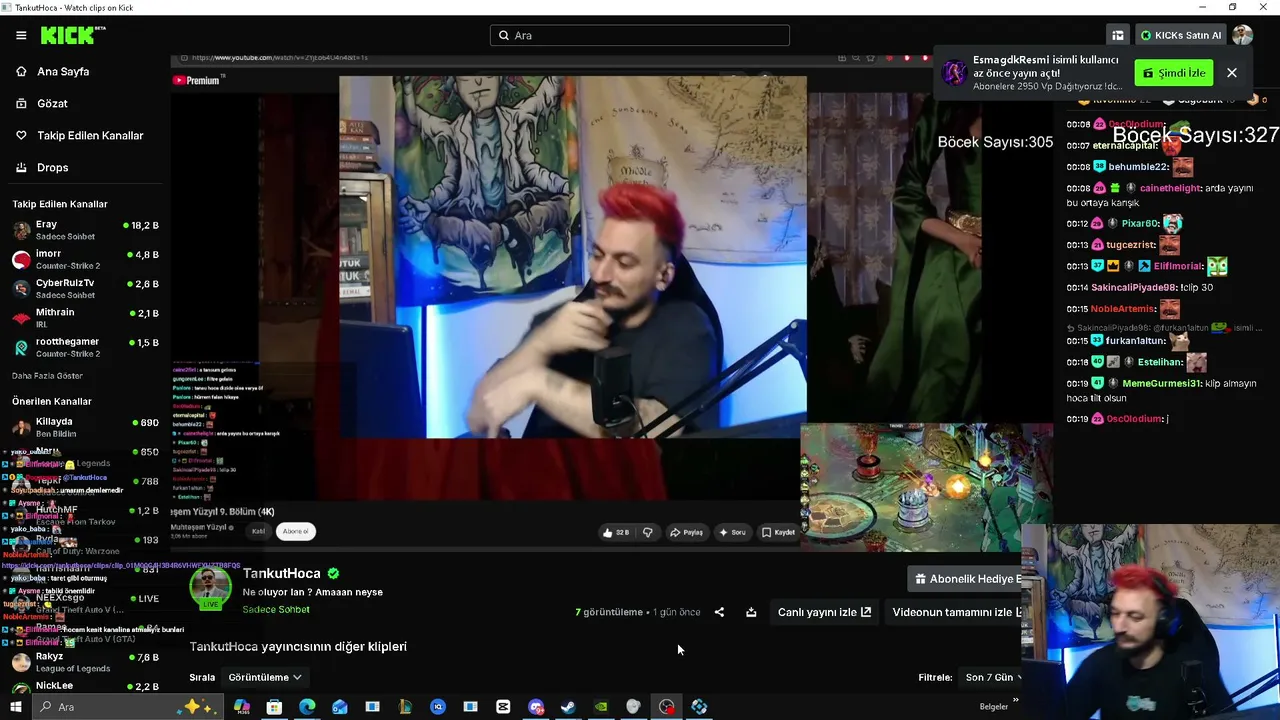Open League of Legends icon in taskbar
This screenshot has height=720, width=1280.
tap(405, 707)
